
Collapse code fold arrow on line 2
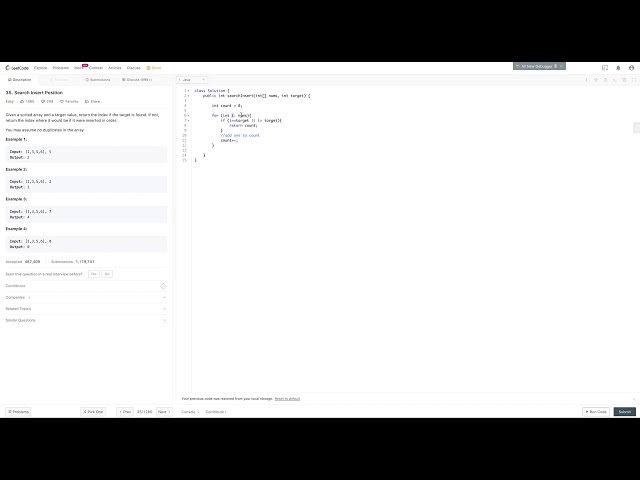pyautogui.click(x=189, y=96)
